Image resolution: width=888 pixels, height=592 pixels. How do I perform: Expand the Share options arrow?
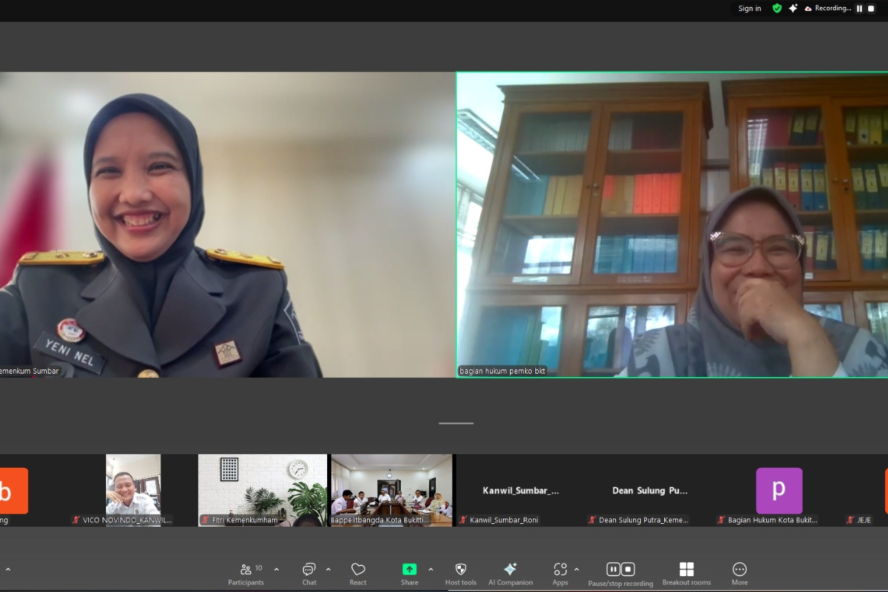(431, 570)
